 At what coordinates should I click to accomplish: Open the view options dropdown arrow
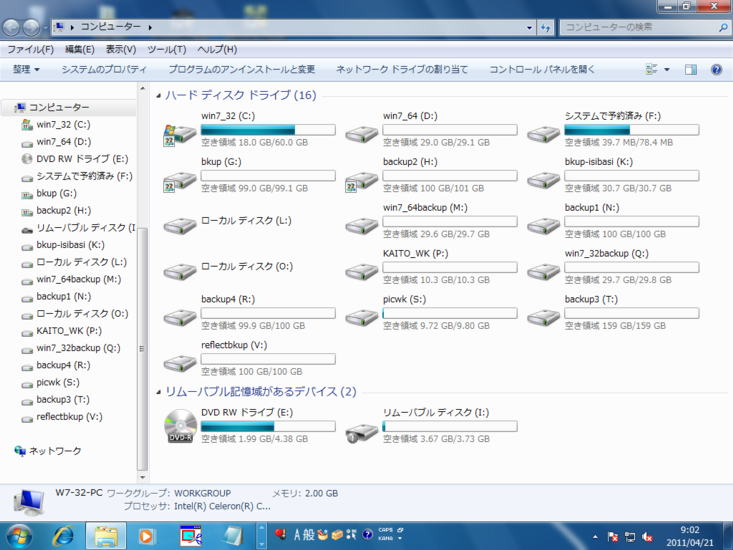pos(666,70)
